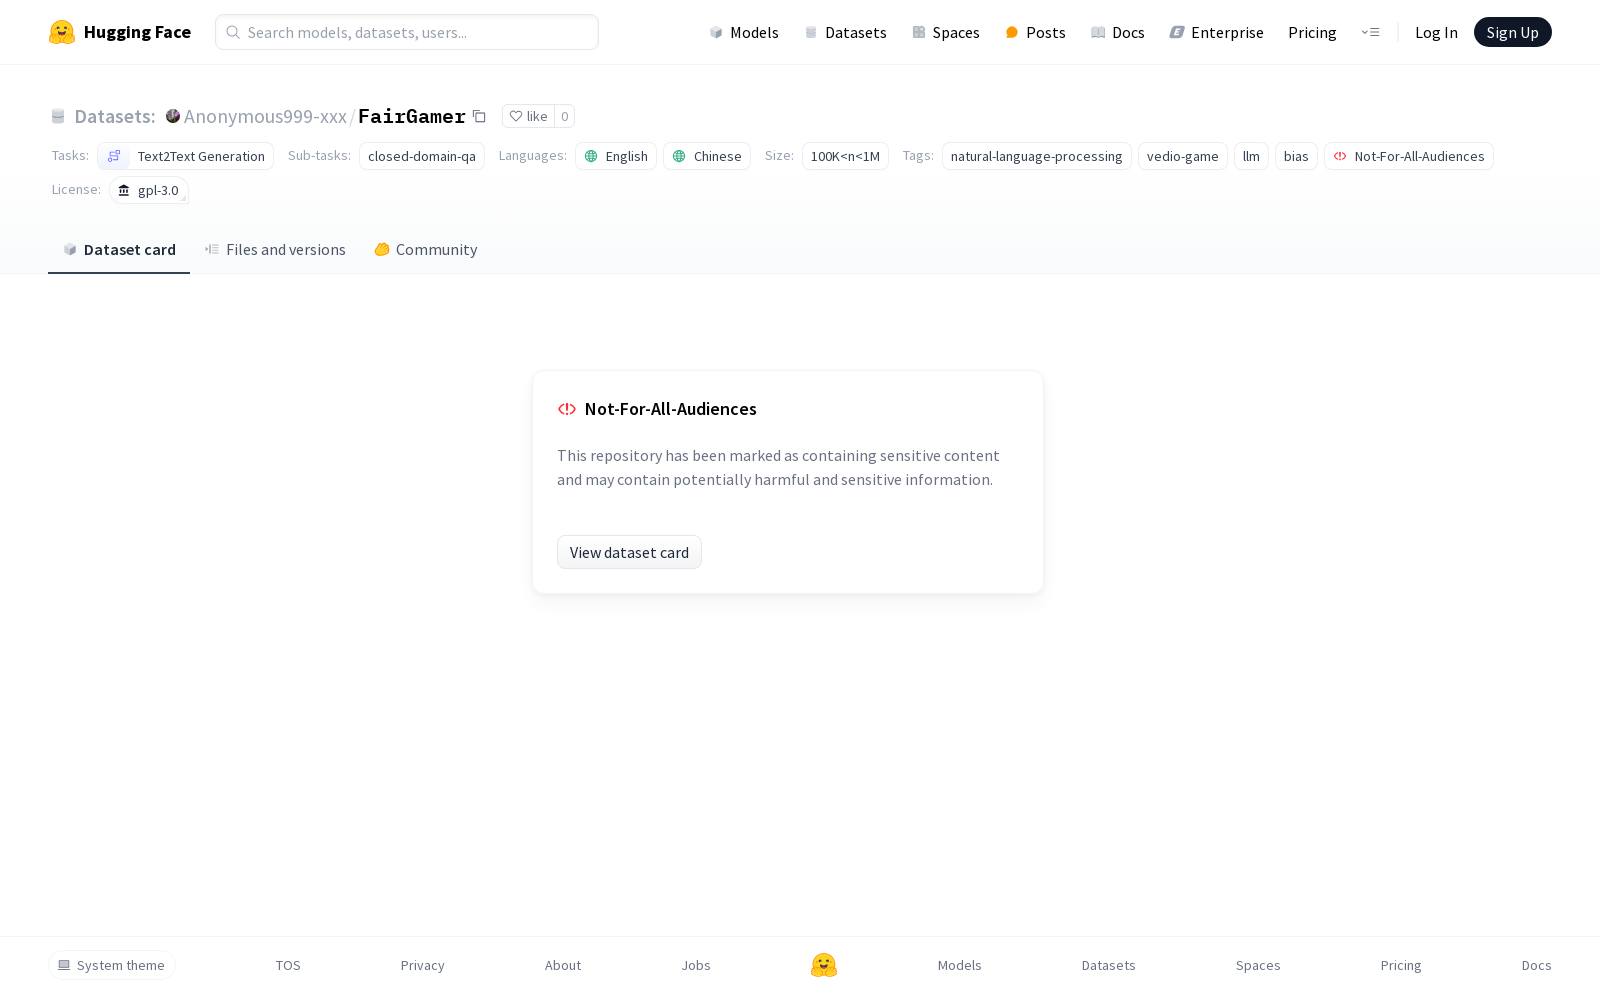Screen dimensions: 1600x1000
Task: Select the closed-domain-qa sub-task tag
Action: click(422, 156)
